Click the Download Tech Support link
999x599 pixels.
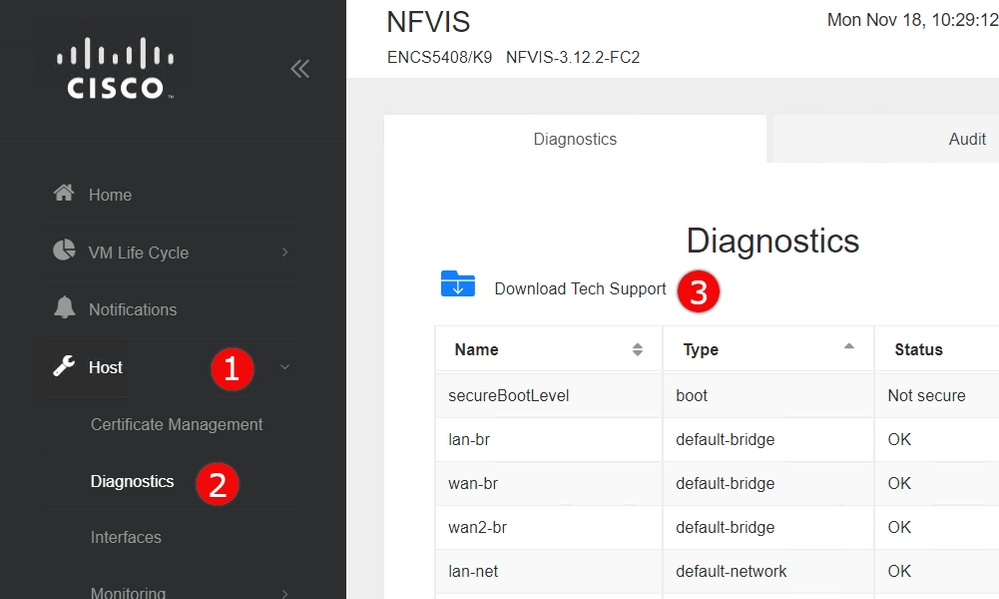click(580, 289)
